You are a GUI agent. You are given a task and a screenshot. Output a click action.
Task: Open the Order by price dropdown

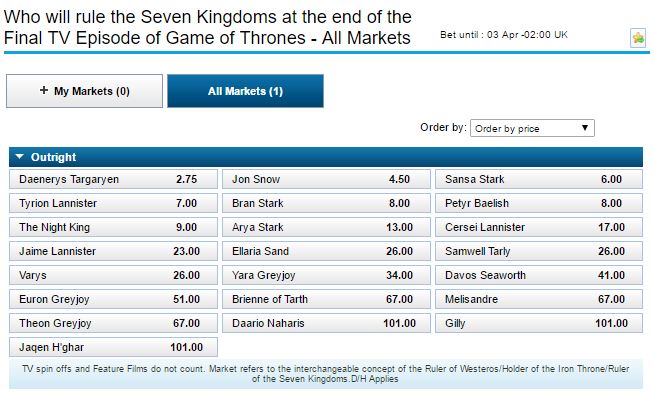[x=532, y=128]
